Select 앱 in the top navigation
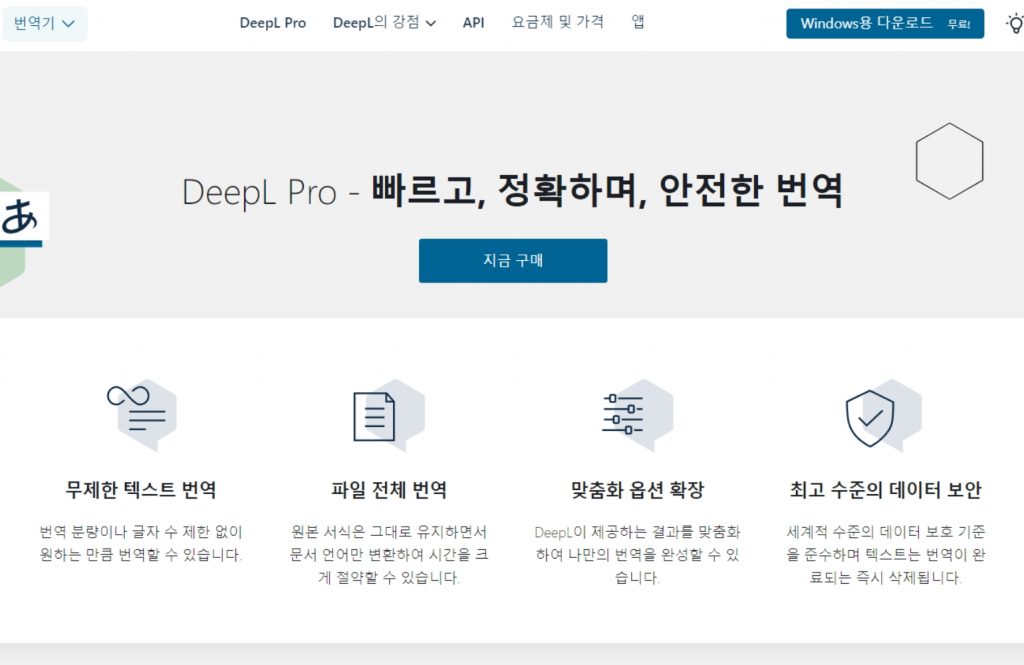This screenshot has height=665, width=1024. [x=638, y=21]
